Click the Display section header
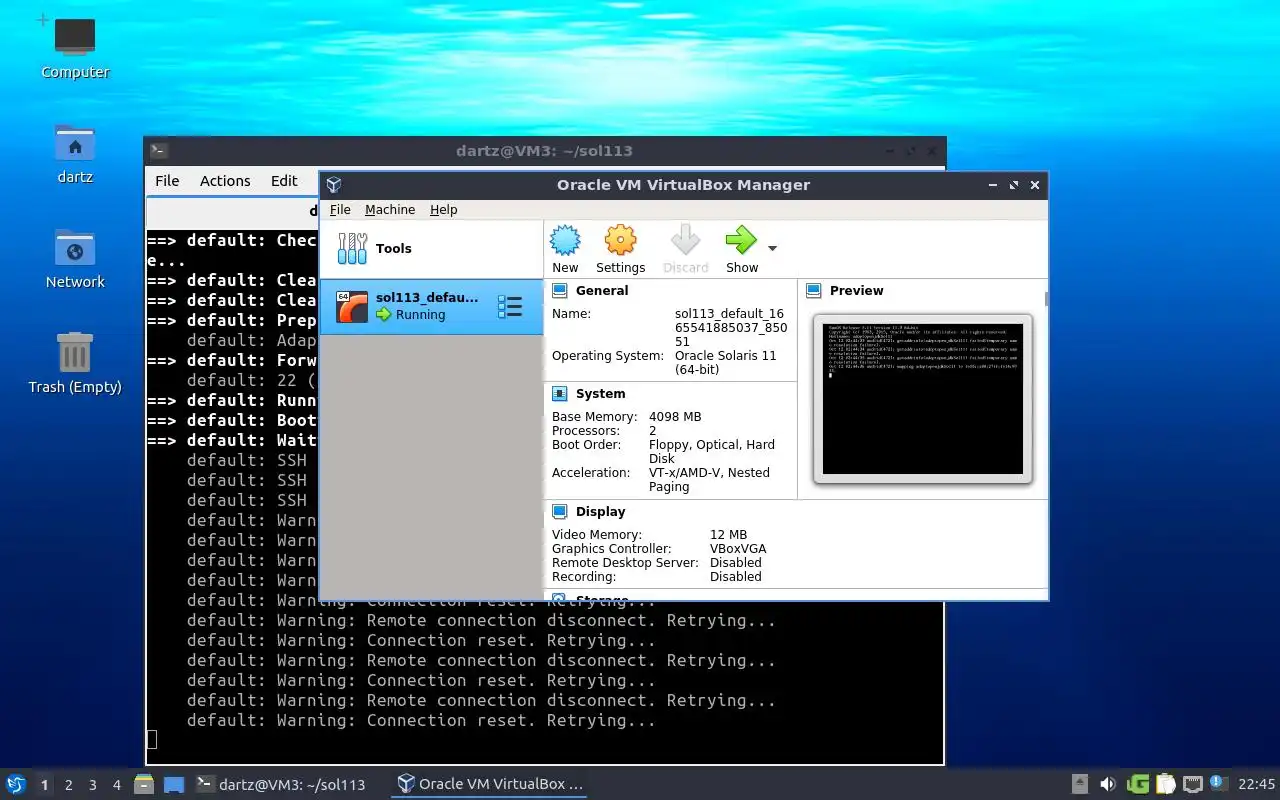This screenshot has height=800, width=1280. pos(600,512)
